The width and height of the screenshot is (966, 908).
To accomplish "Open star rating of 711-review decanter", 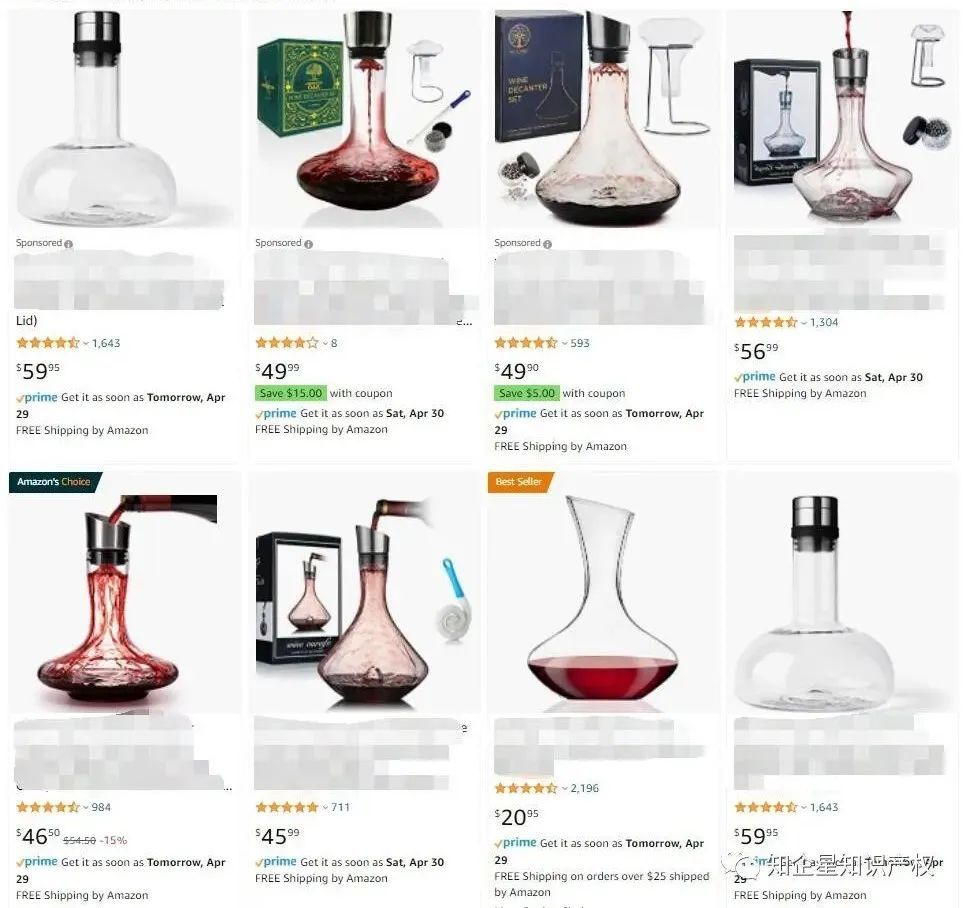I will pyautogui.click(x=287, y=807).
